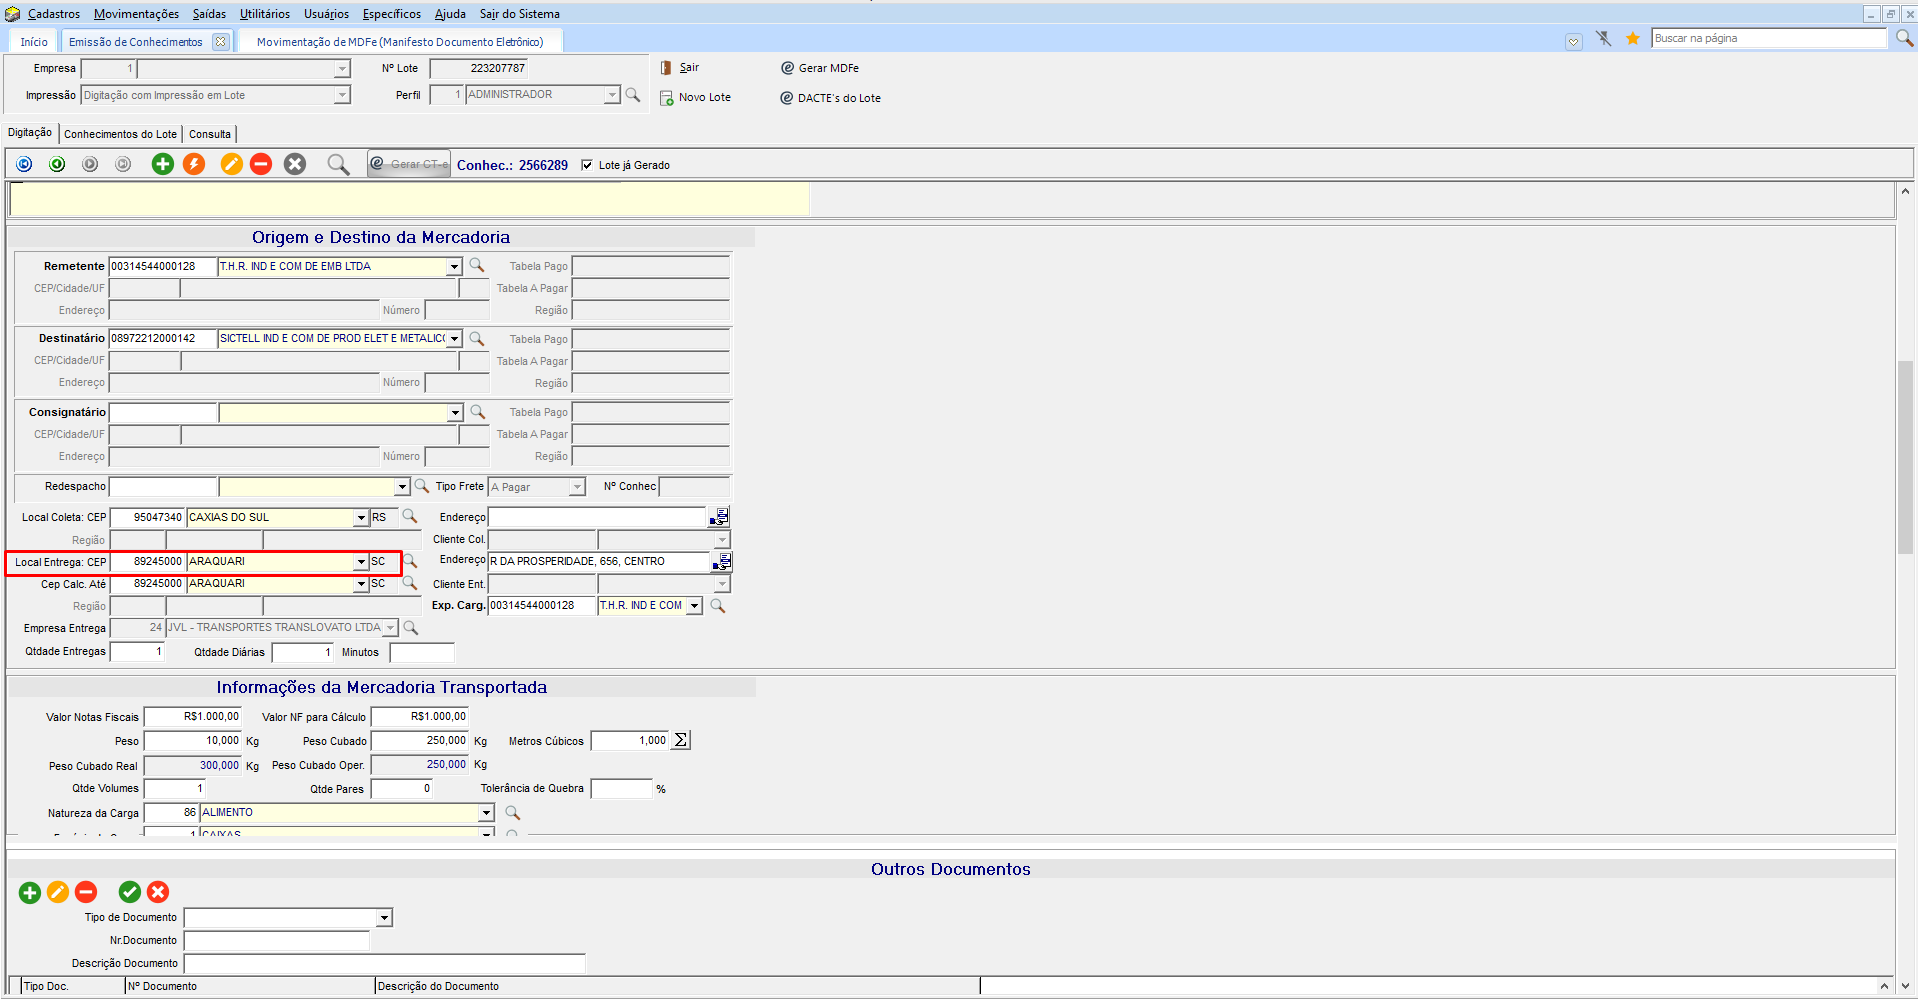
Task: Add new record with green plus icon
Action: click(x=162, y=164)
